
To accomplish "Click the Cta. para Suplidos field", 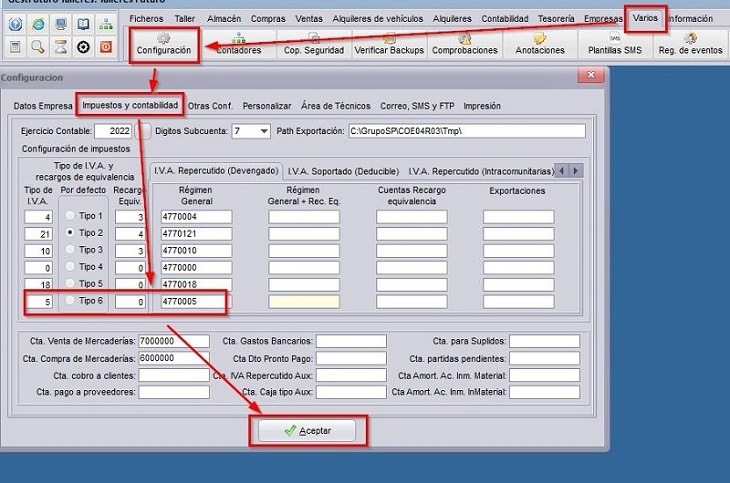I will pos(544,341).
